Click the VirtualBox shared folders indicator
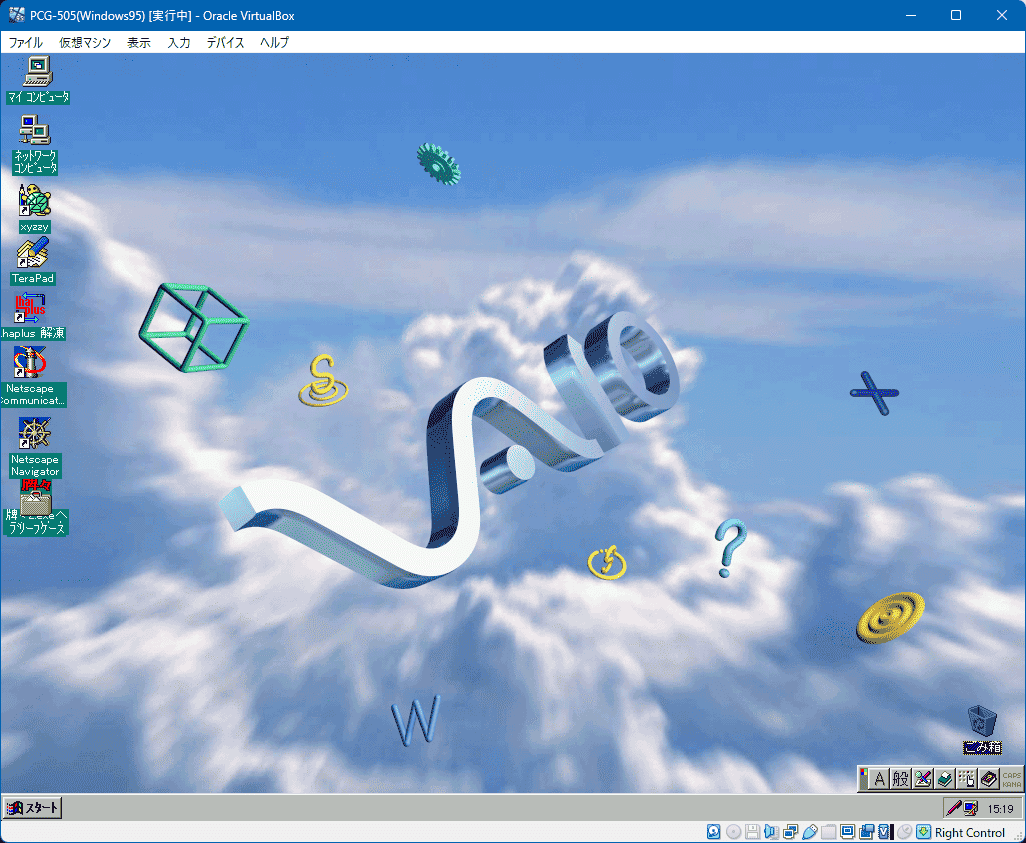Image resolution: width=1026 pixels, height=843 pixels. (828, 832)
